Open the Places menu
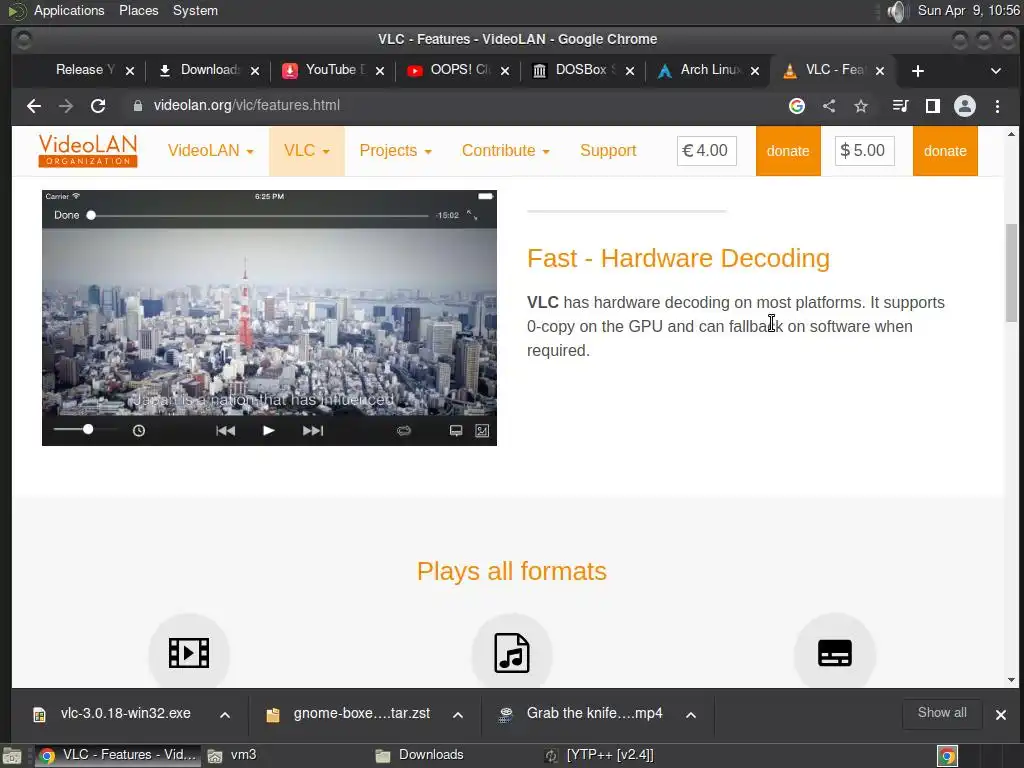This screenshot has height=768, width=1024. click(x=138, y=11)
